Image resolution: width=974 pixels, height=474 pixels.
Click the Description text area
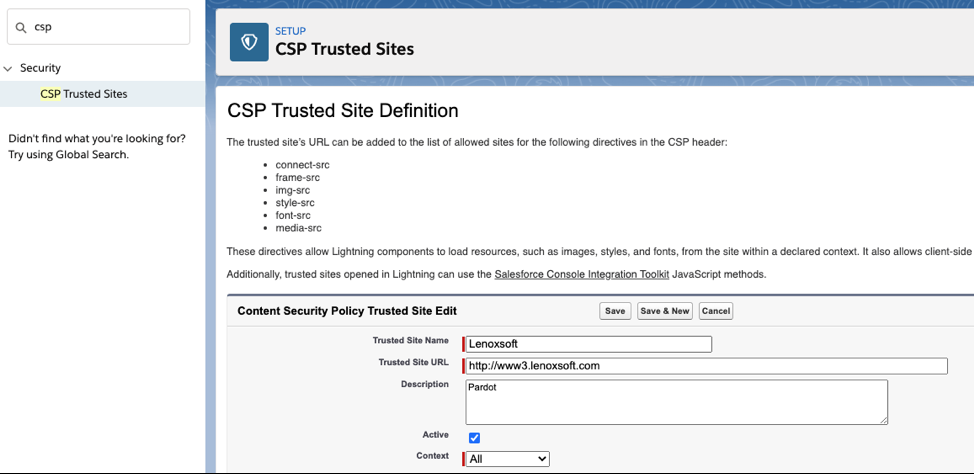676,402
